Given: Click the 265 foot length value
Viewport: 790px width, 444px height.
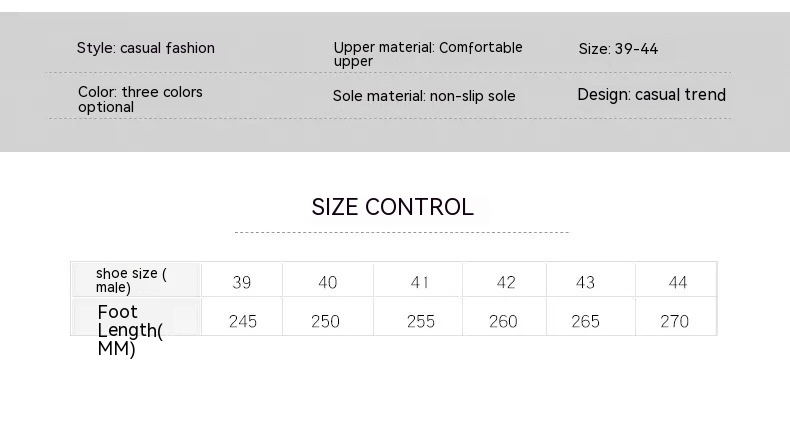Looking at the screenshot, I should click(586, 321).
